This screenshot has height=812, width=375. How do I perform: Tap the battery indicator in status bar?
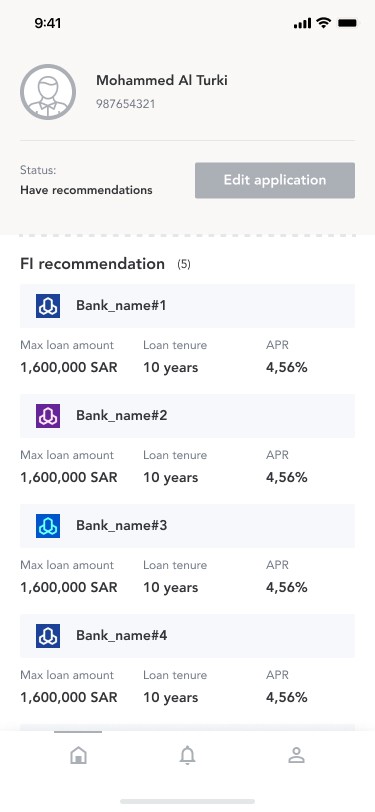pos(348,23)
